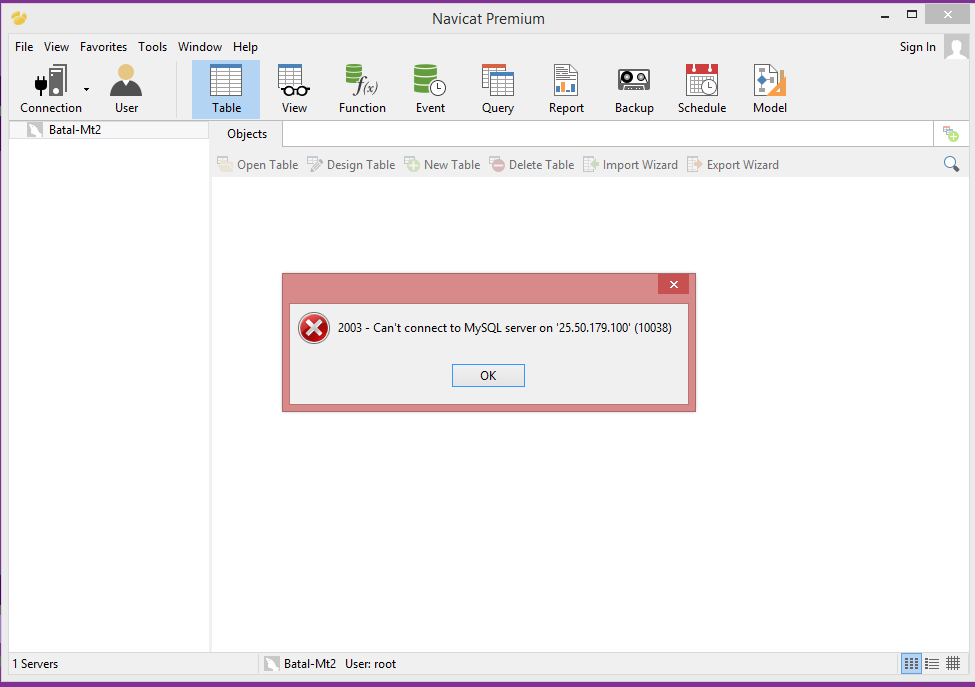
Task: Open the Model toolbar icon
Action: 770,89
